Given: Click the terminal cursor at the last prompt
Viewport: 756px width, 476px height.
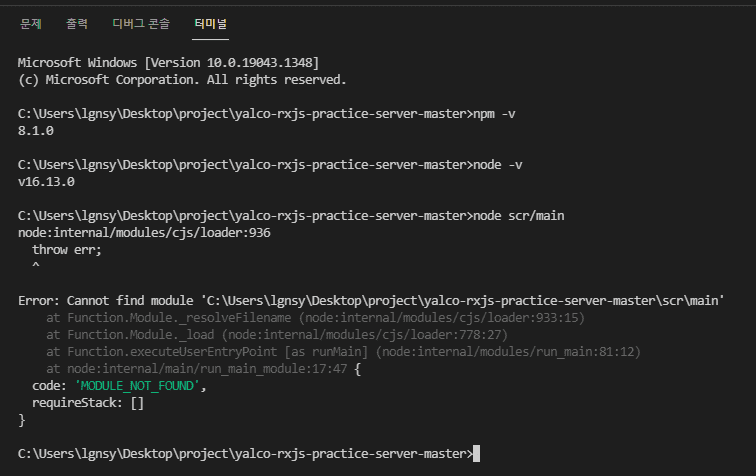Looking at the screenshot, I should point(476,453).
